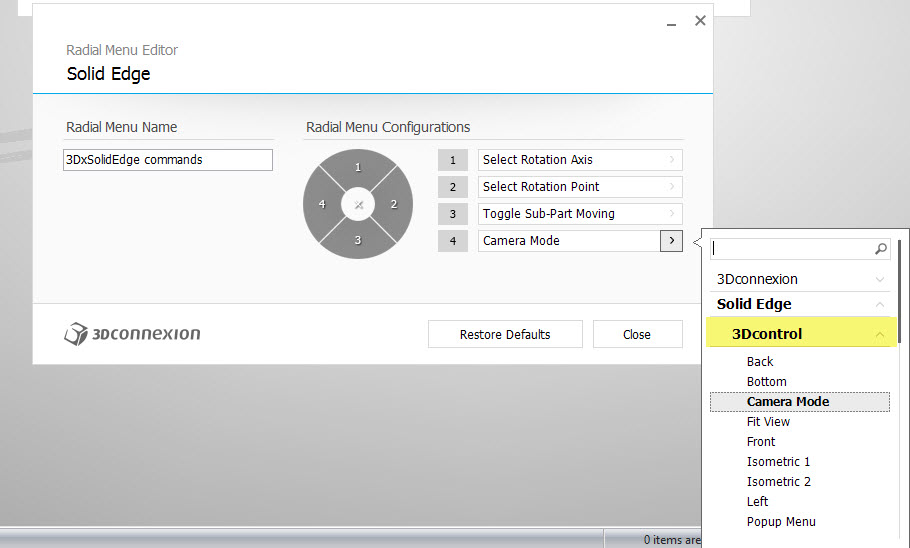Viewport: 910px width, 548px height.
Task: Click number 2 slot label
Action: 453,186
